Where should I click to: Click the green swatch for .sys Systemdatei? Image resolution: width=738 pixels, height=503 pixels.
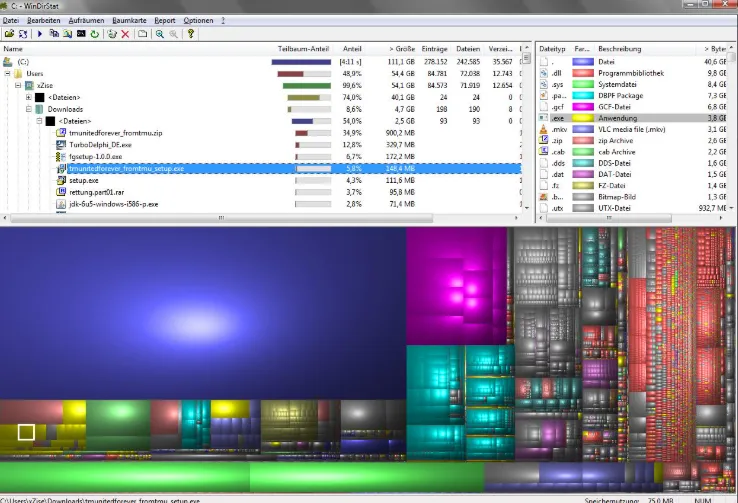[583, 84]
